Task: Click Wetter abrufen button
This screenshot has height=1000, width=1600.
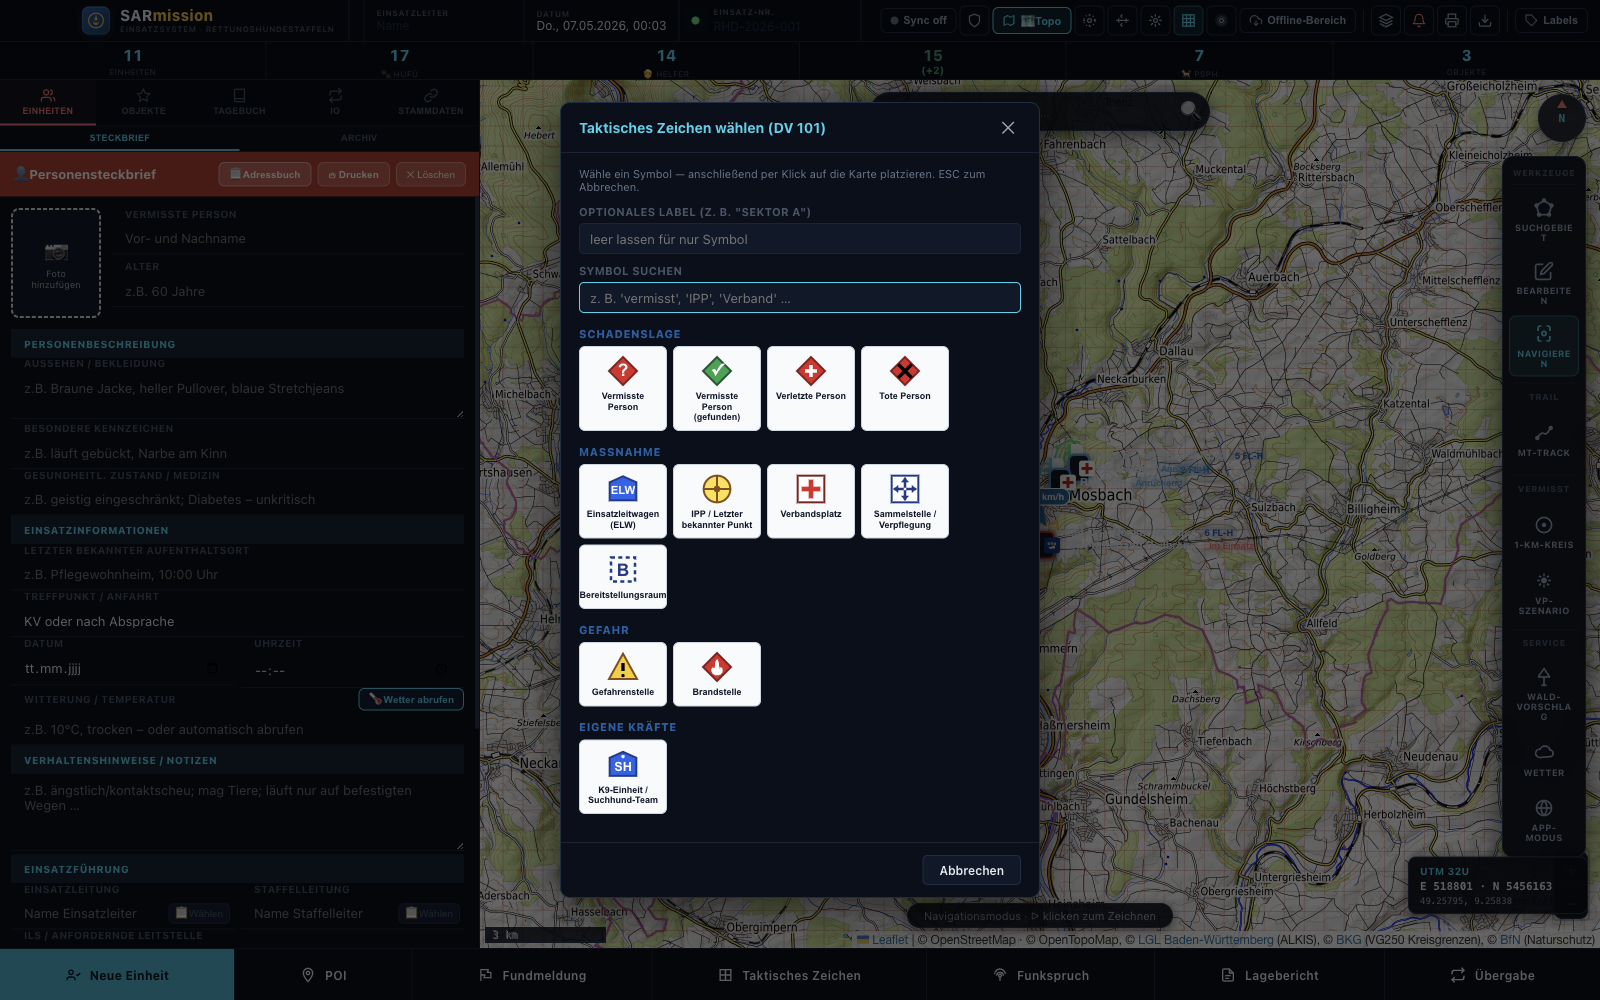Action: (x=411, y=700)
